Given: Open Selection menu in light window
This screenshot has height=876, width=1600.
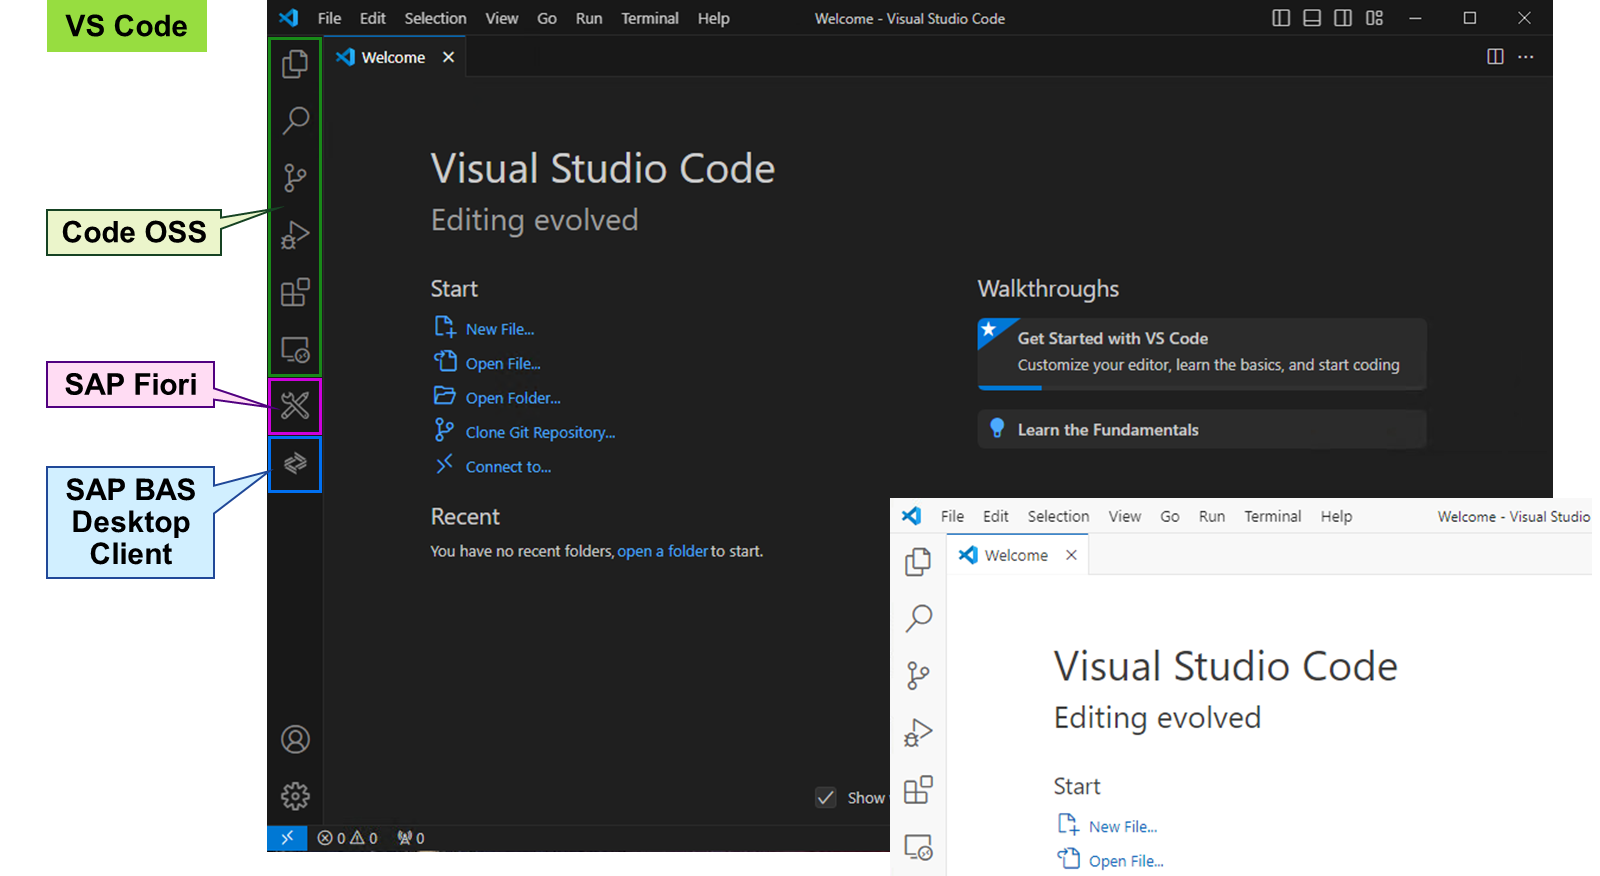Looking at the screenshot, I should [1058, 516].
